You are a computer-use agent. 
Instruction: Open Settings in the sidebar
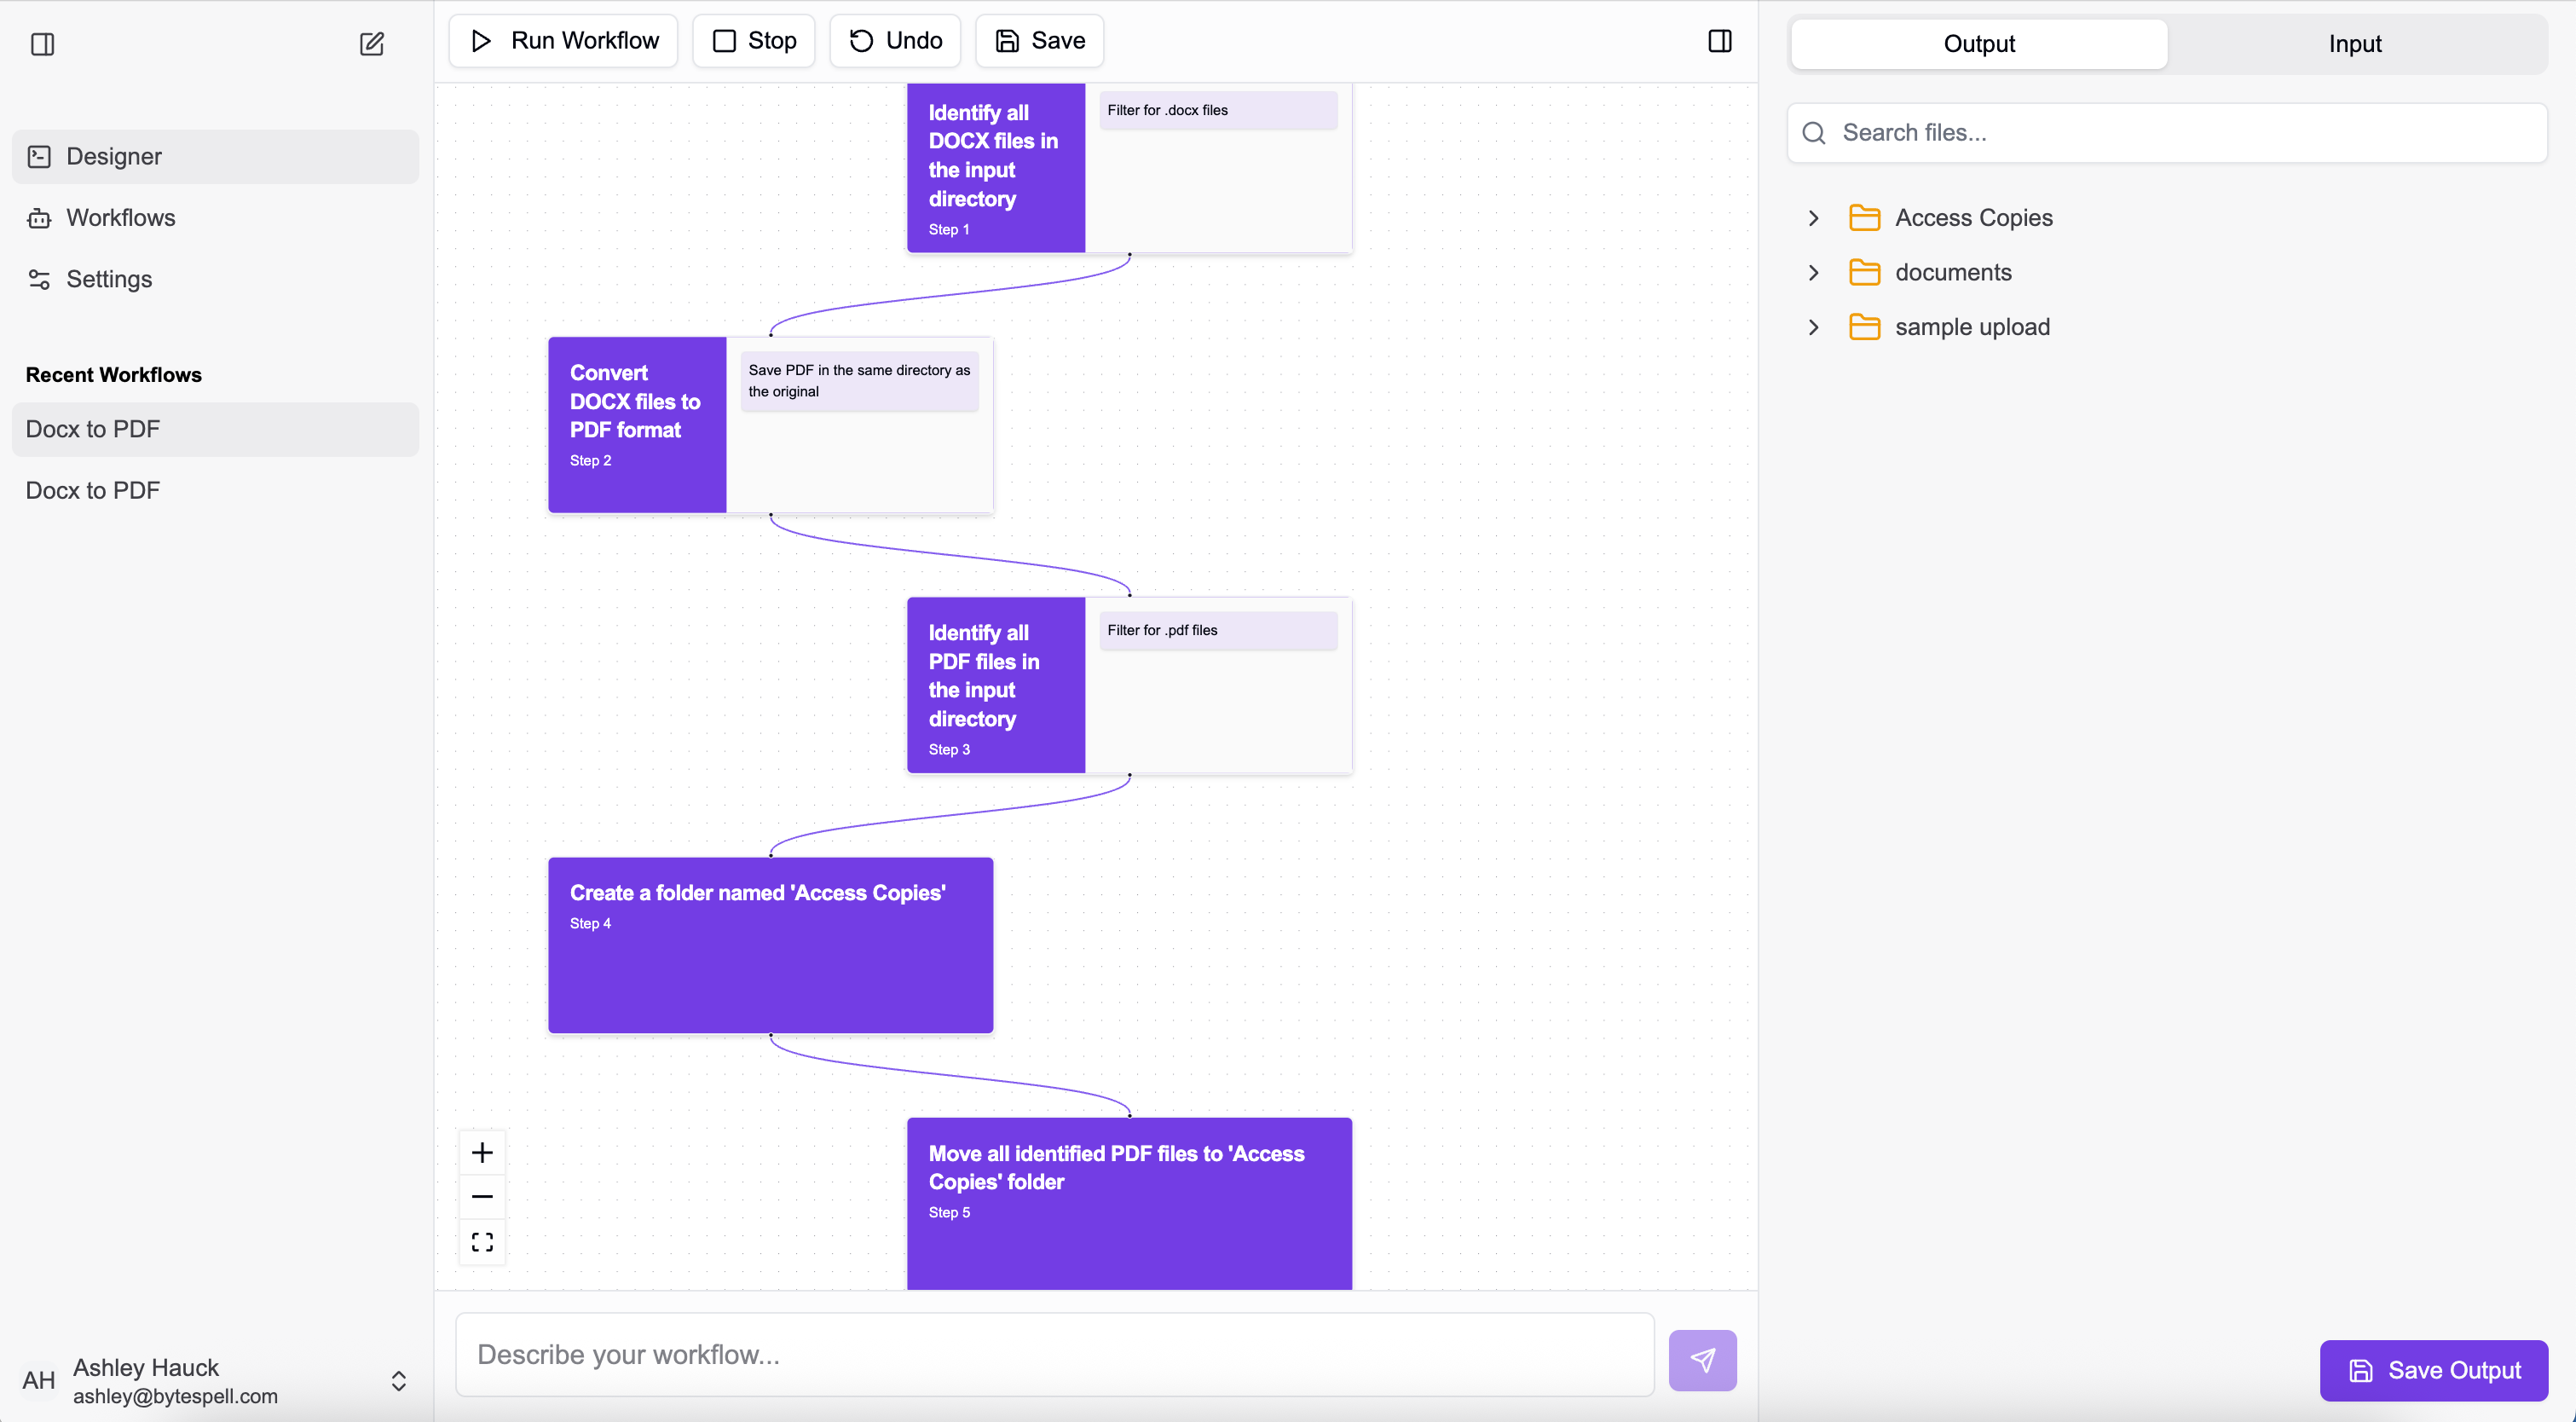109,279
